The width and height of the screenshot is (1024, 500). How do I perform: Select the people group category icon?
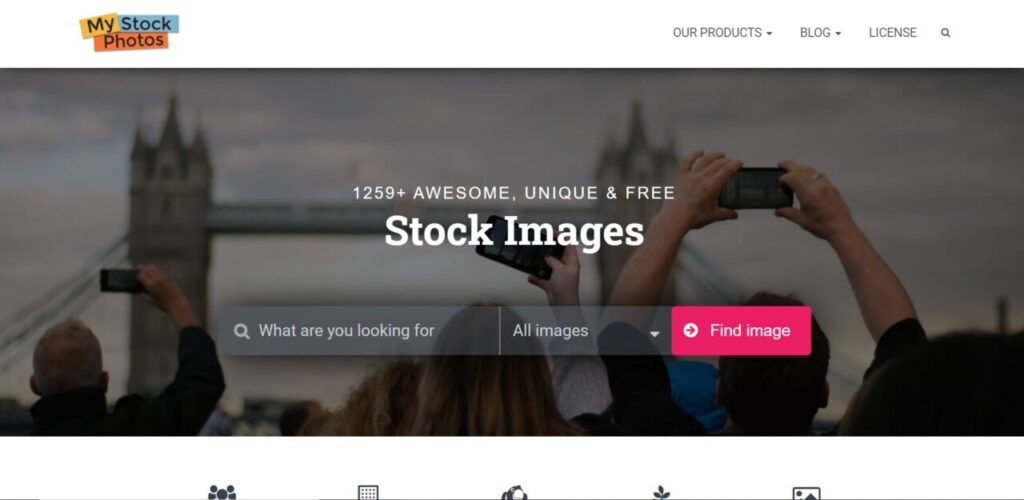[222, 492]
